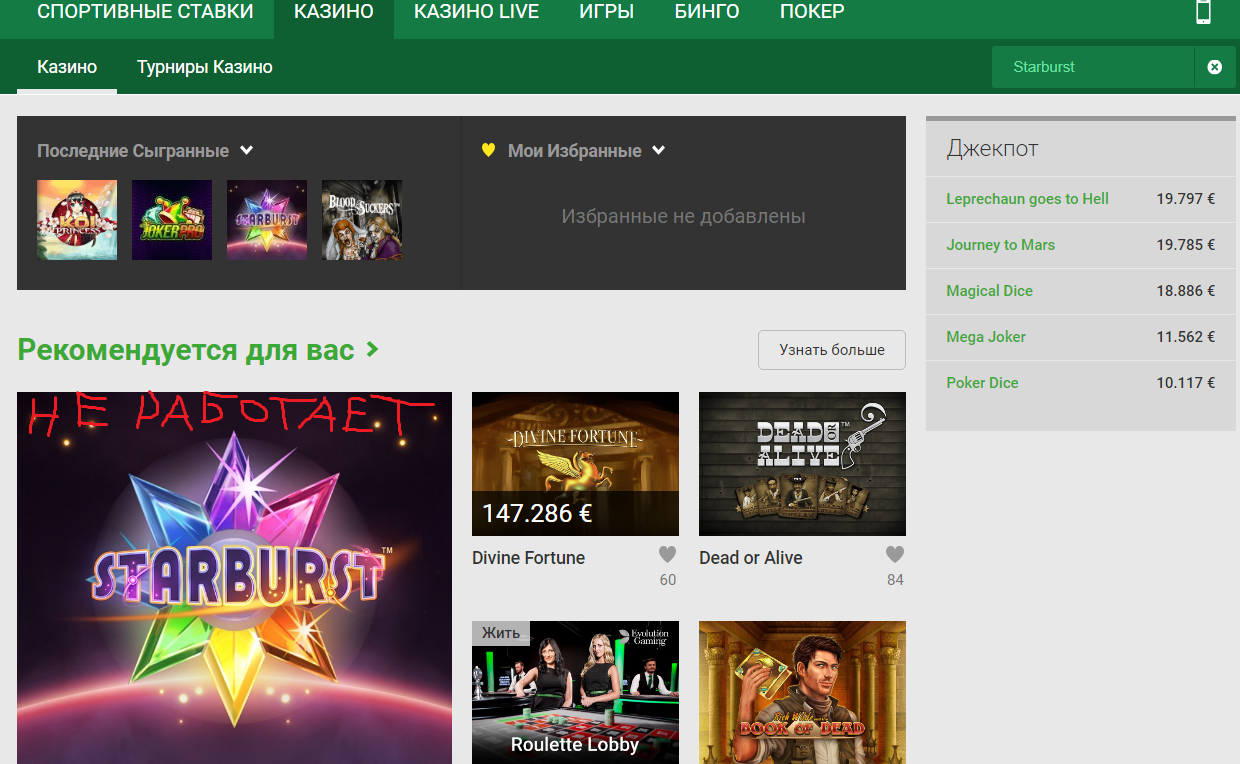Open Joker Pro from recently played games
Image resolution: width=1240 pixels, height=764 pixels.
(x=172, y=220)
